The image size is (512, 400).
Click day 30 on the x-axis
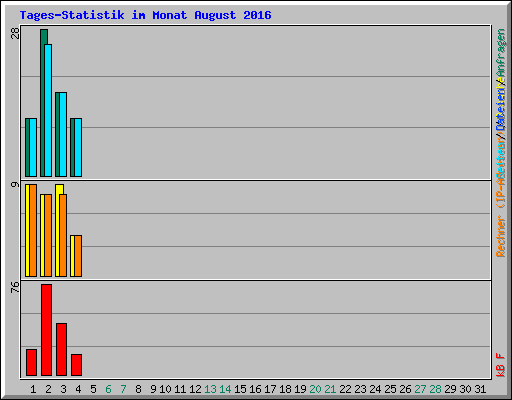click(x=465, y=389)
